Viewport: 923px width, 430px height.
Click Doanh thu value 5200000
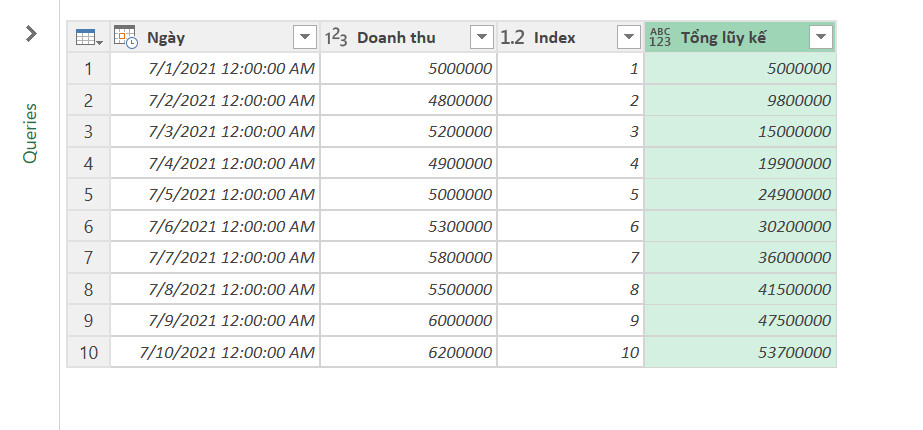click(409, 132)
